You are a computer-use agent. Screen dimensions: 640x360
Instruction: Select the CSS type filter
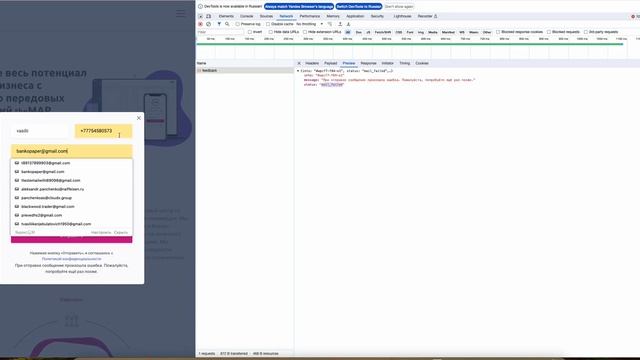click(399, 32)
